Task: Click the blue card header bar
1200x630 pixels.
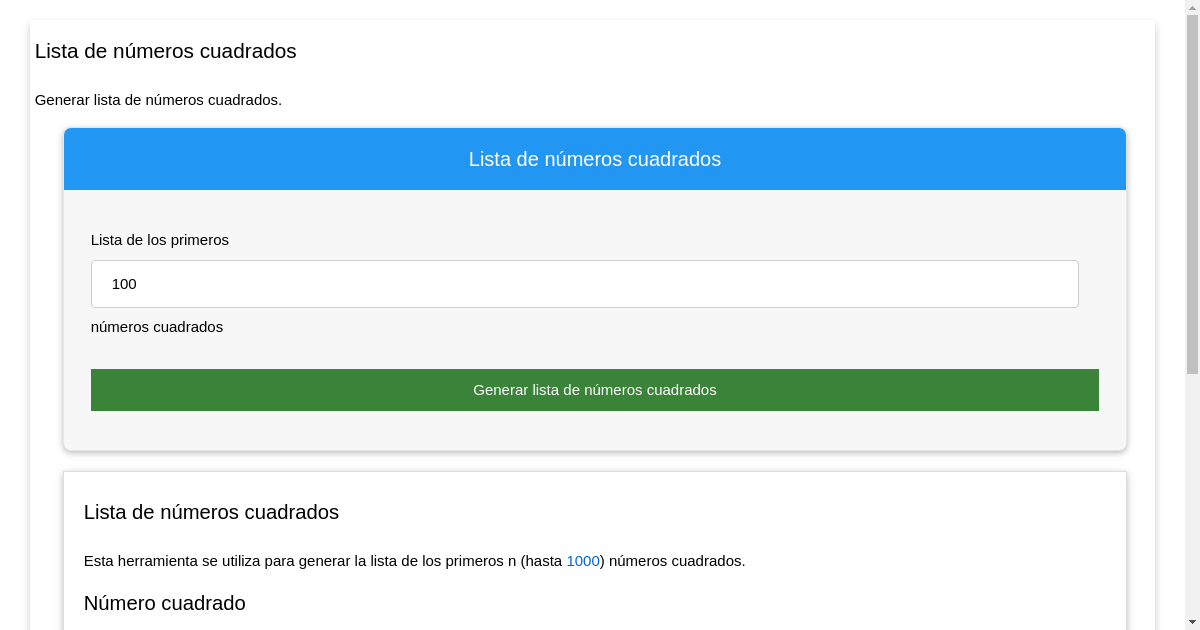Action: pos(595,159)
